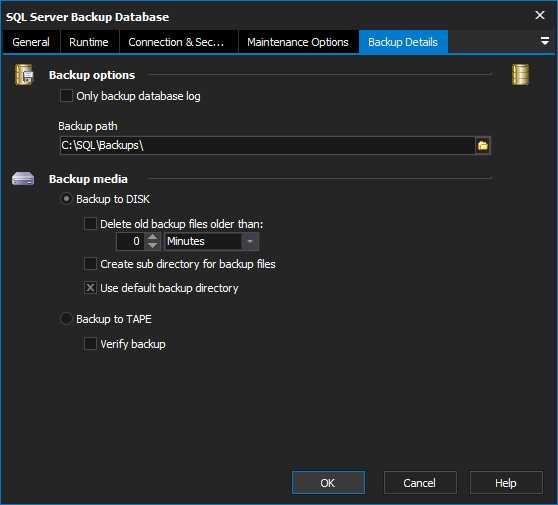Click the gold database icon at top right
This screenshot has width=558, height=505.
[x=520, y=74]
